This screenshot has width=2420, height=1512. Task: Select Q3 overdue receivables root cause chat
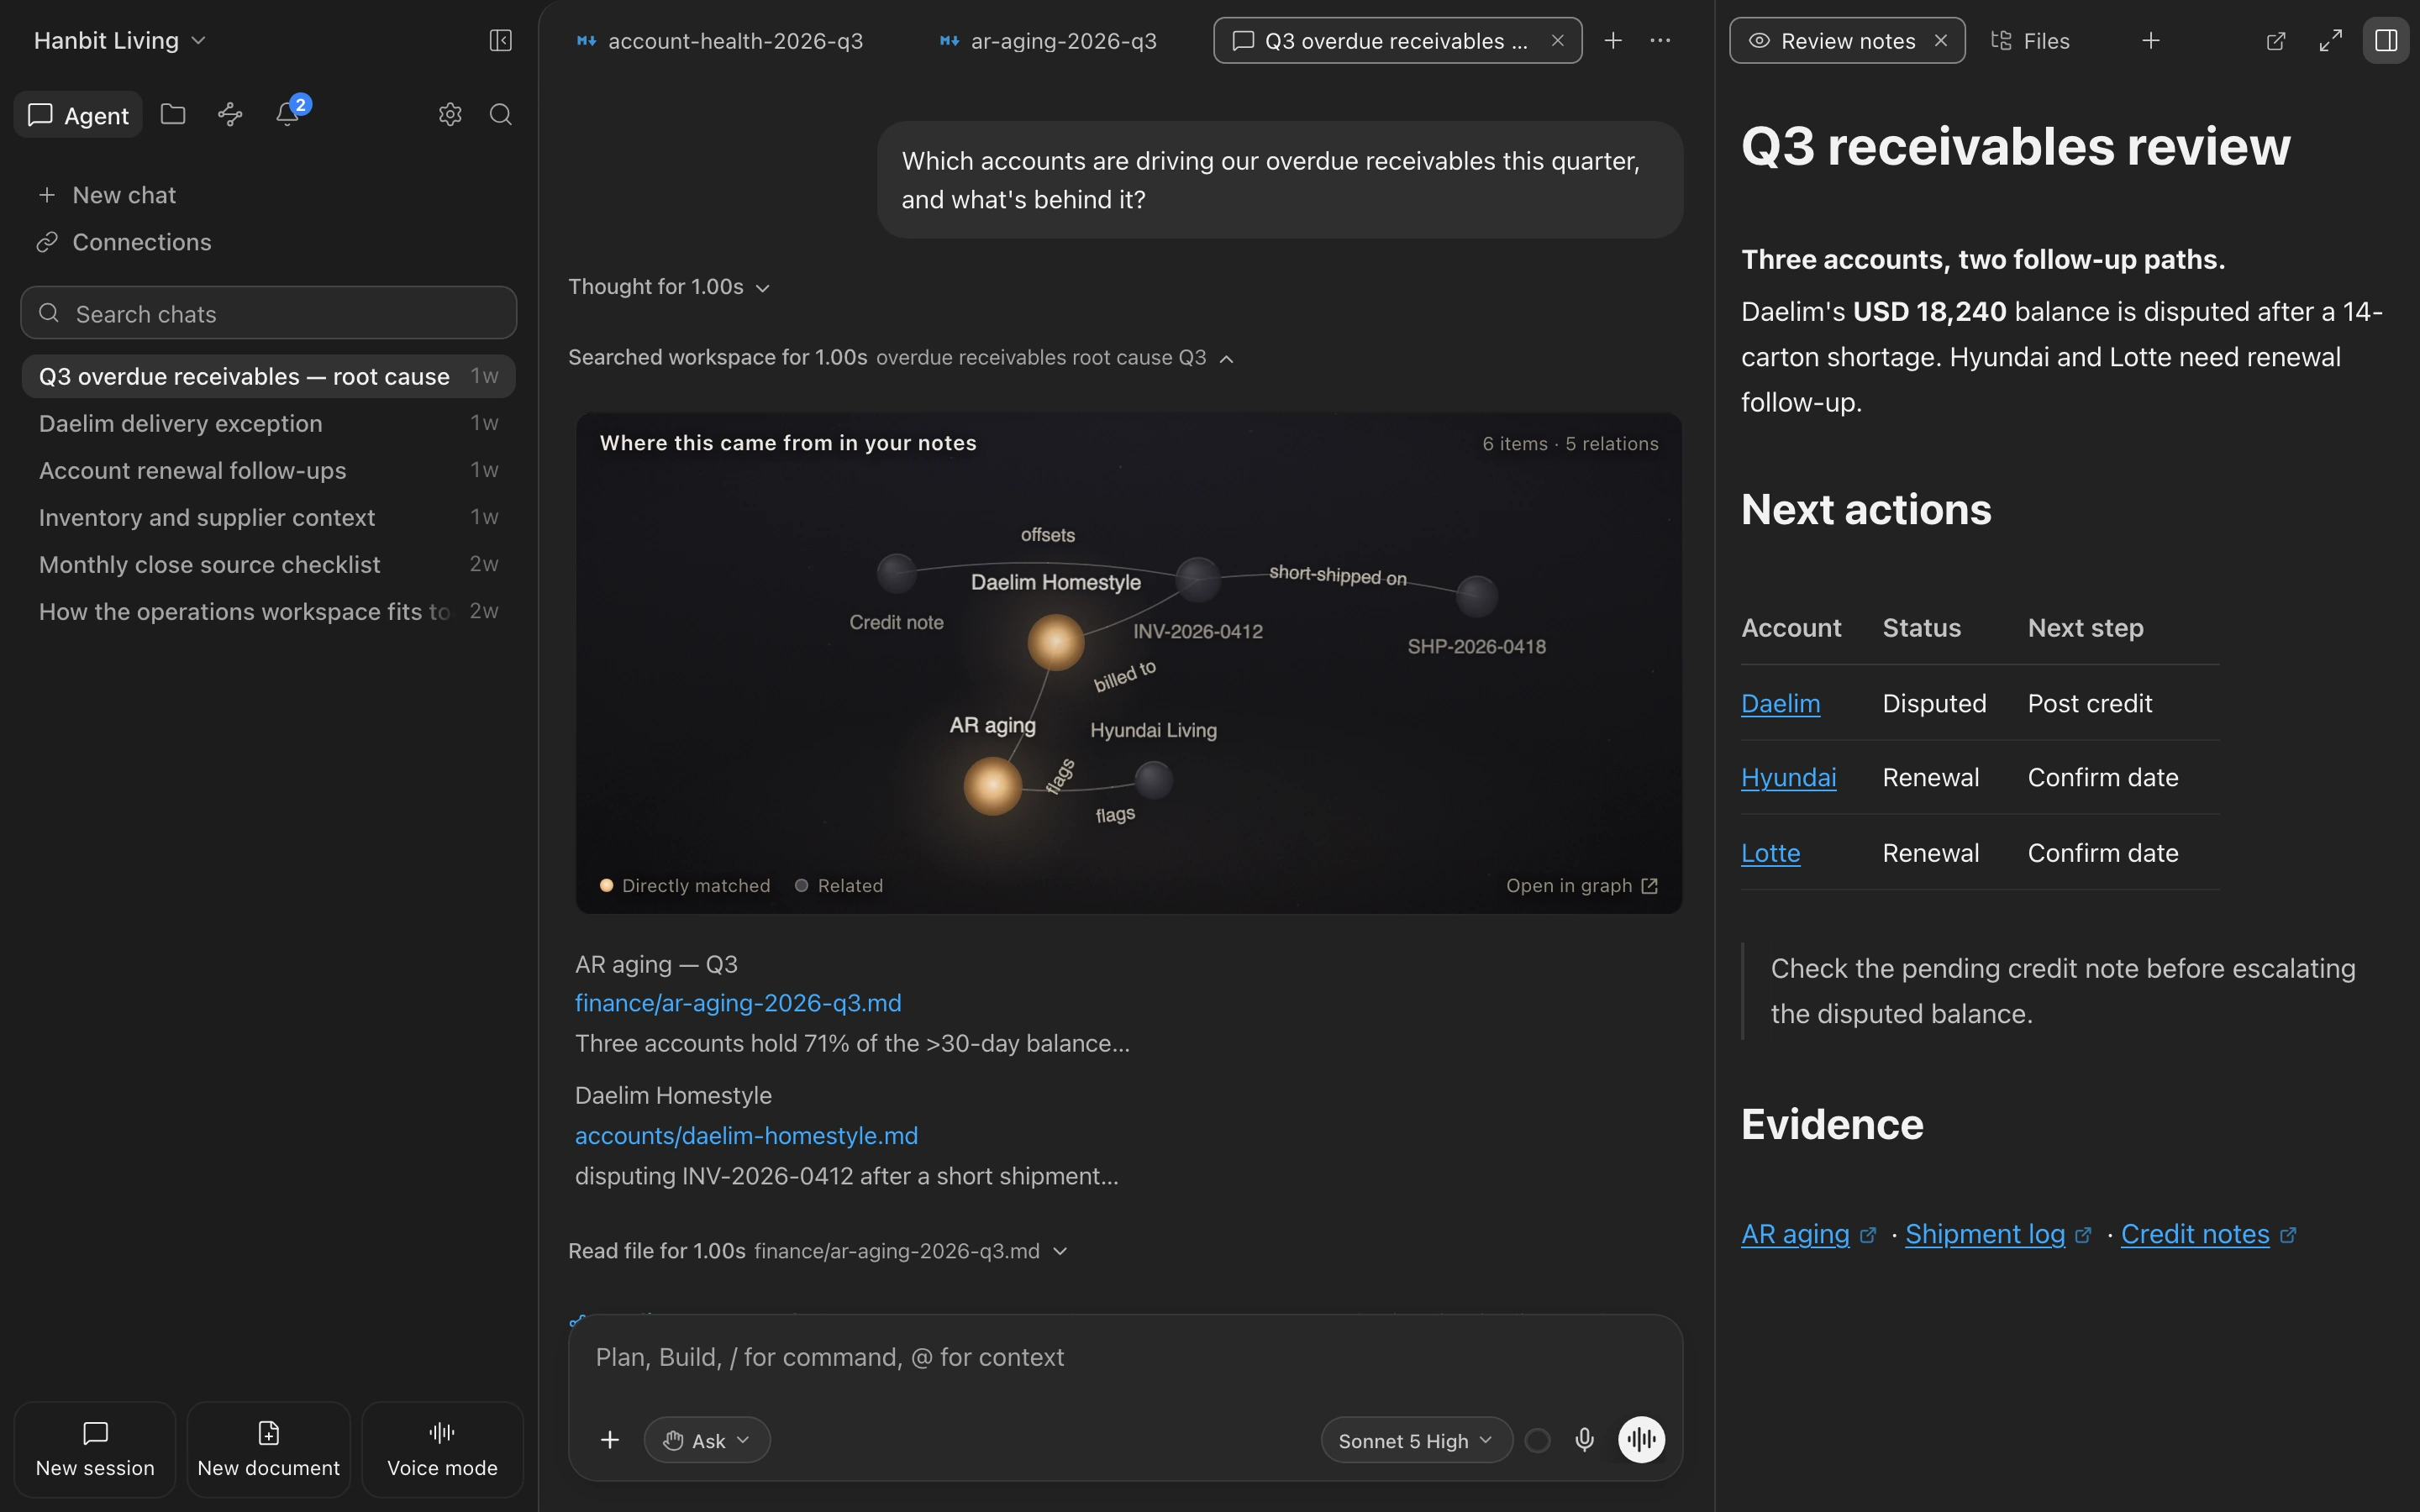click(268, 376)
